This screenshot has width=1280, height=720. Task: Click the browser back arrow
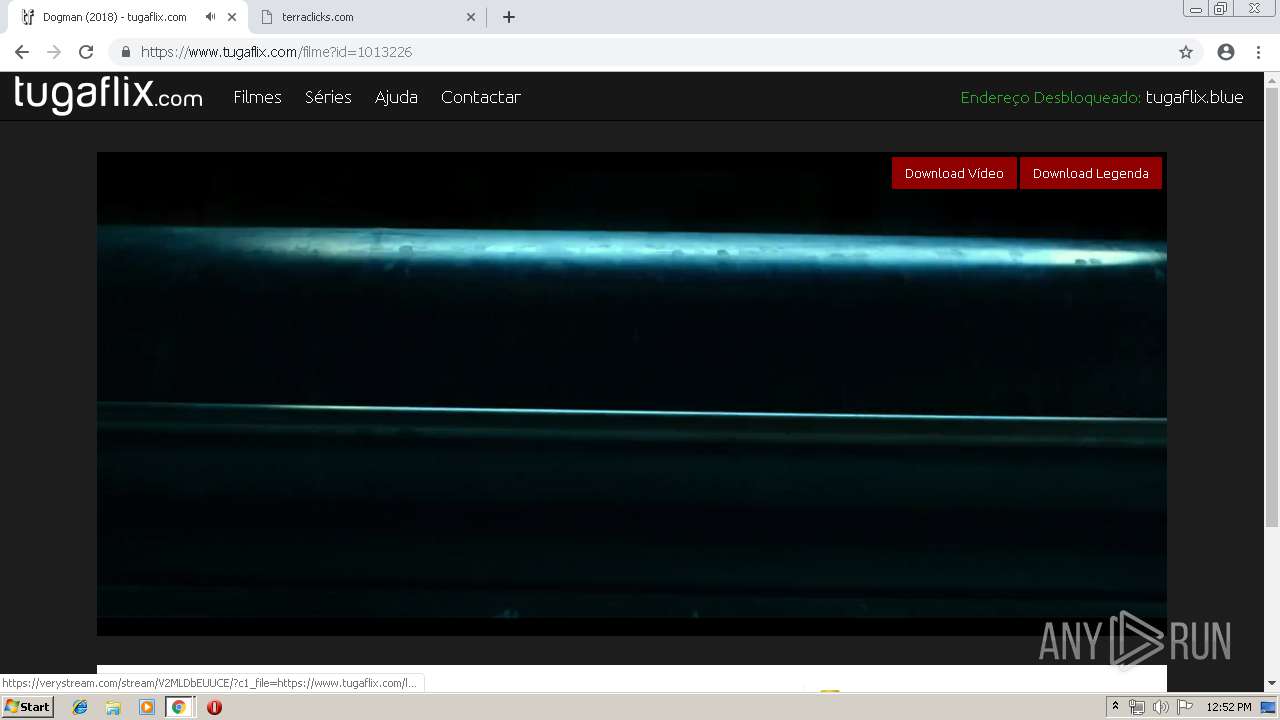22,52
